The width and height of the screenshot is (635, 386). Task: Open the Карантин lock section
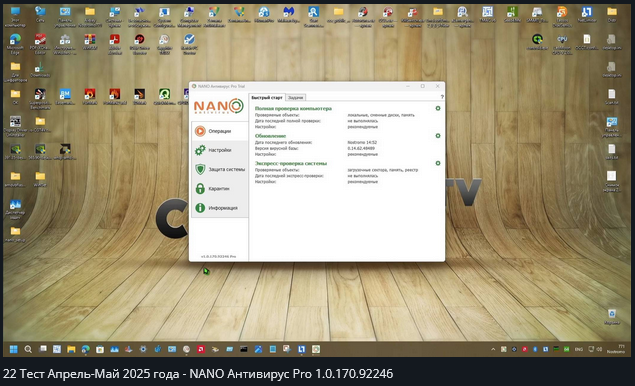[219, 189]
